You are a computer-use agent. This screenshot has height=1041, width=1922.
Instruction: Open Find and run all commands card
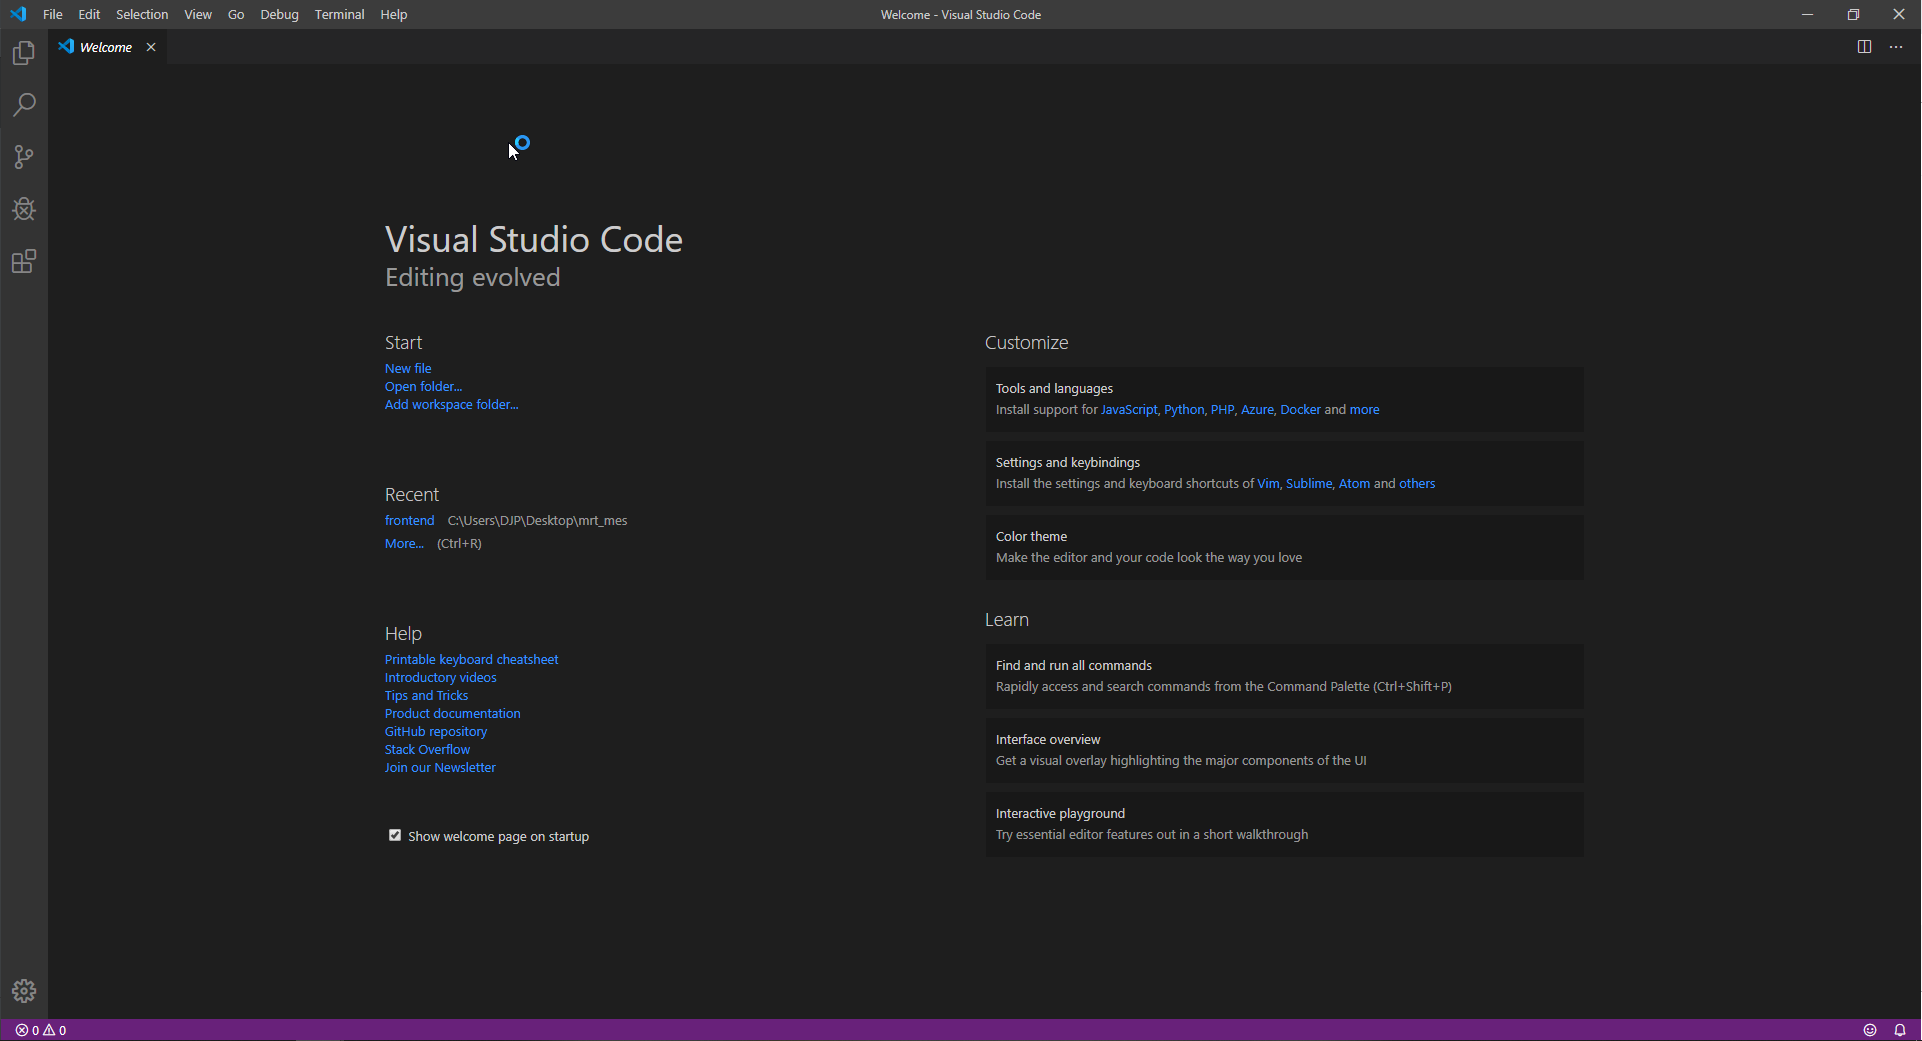[x=1284, y=676]
